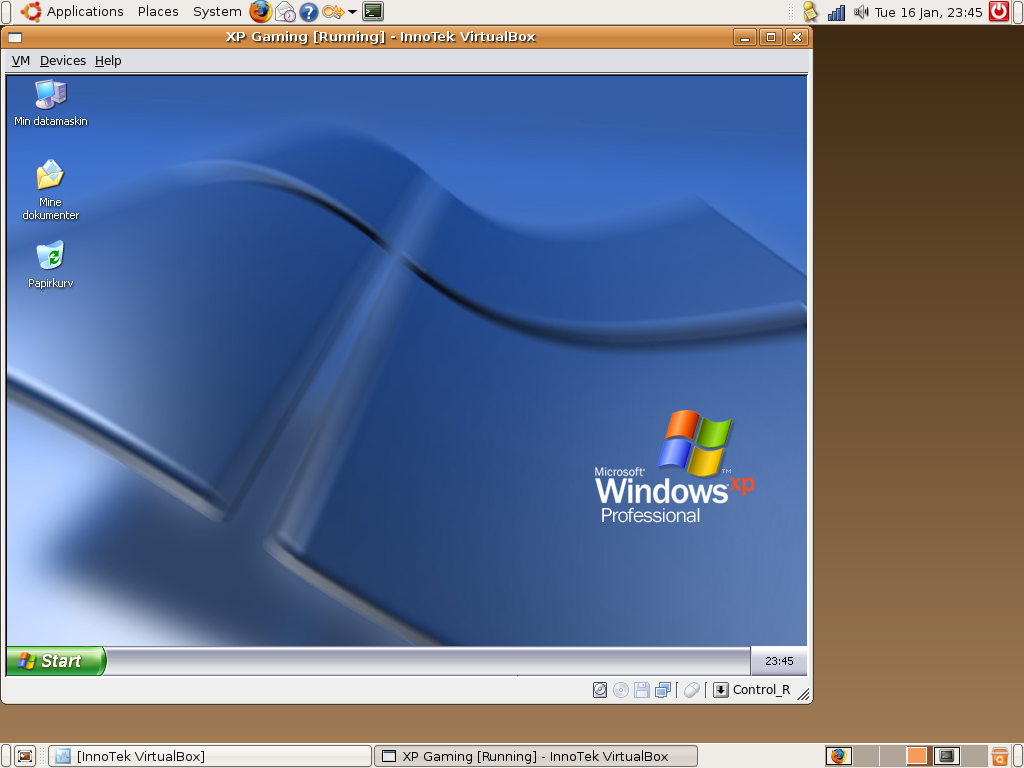Click the window resize grip near Control_R

(x=804, y=696)
